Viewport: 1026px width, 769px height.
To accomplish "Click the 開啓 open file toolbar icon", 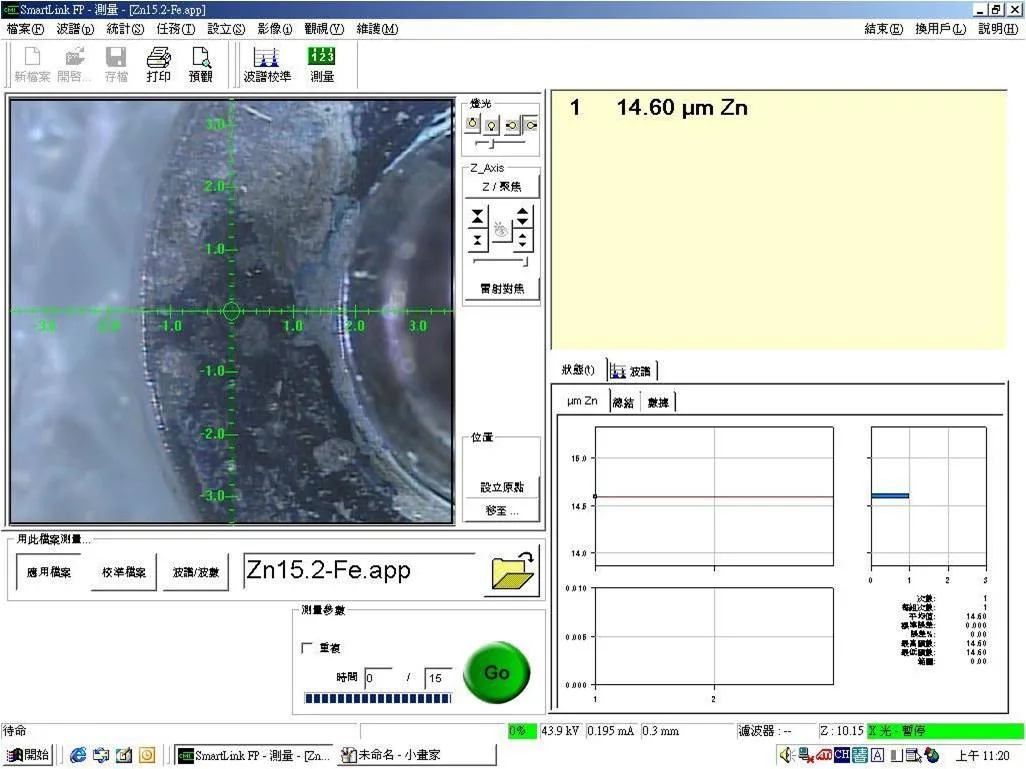I will (x=74, y=64).
